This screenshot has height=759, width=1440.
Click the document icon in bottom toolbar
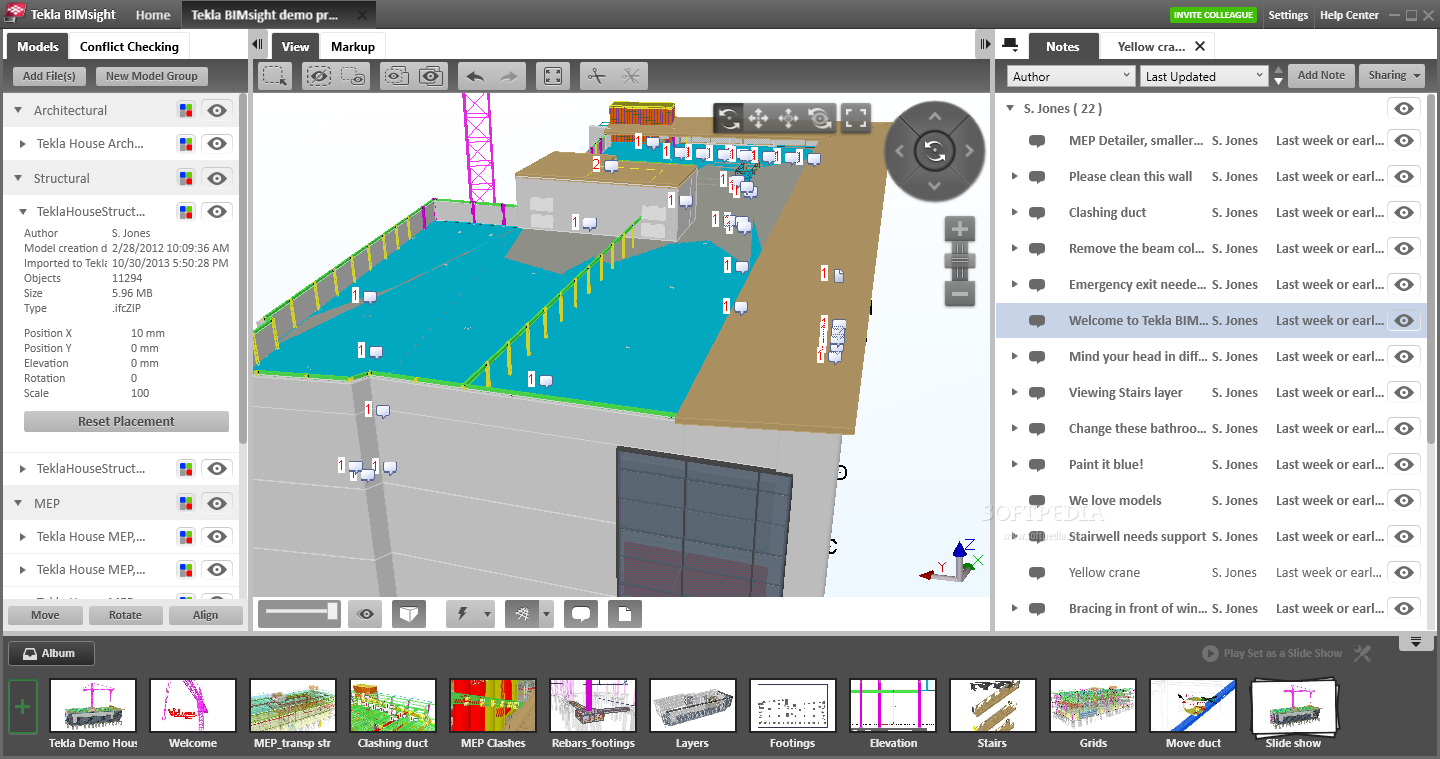[x=625, y=614]
